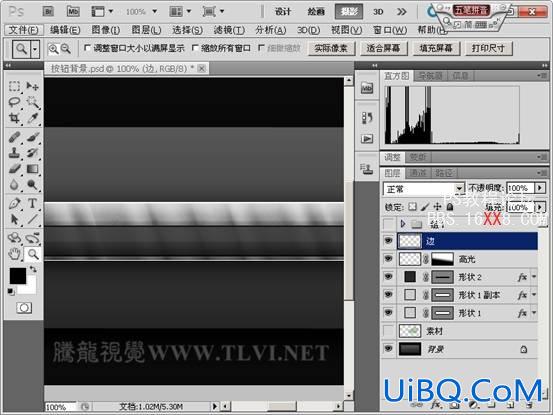Viewport: 553px width, 415px height.
Task: Toggle Quick Mask mode
Action: pyautogui.click(x=24, y=308)
